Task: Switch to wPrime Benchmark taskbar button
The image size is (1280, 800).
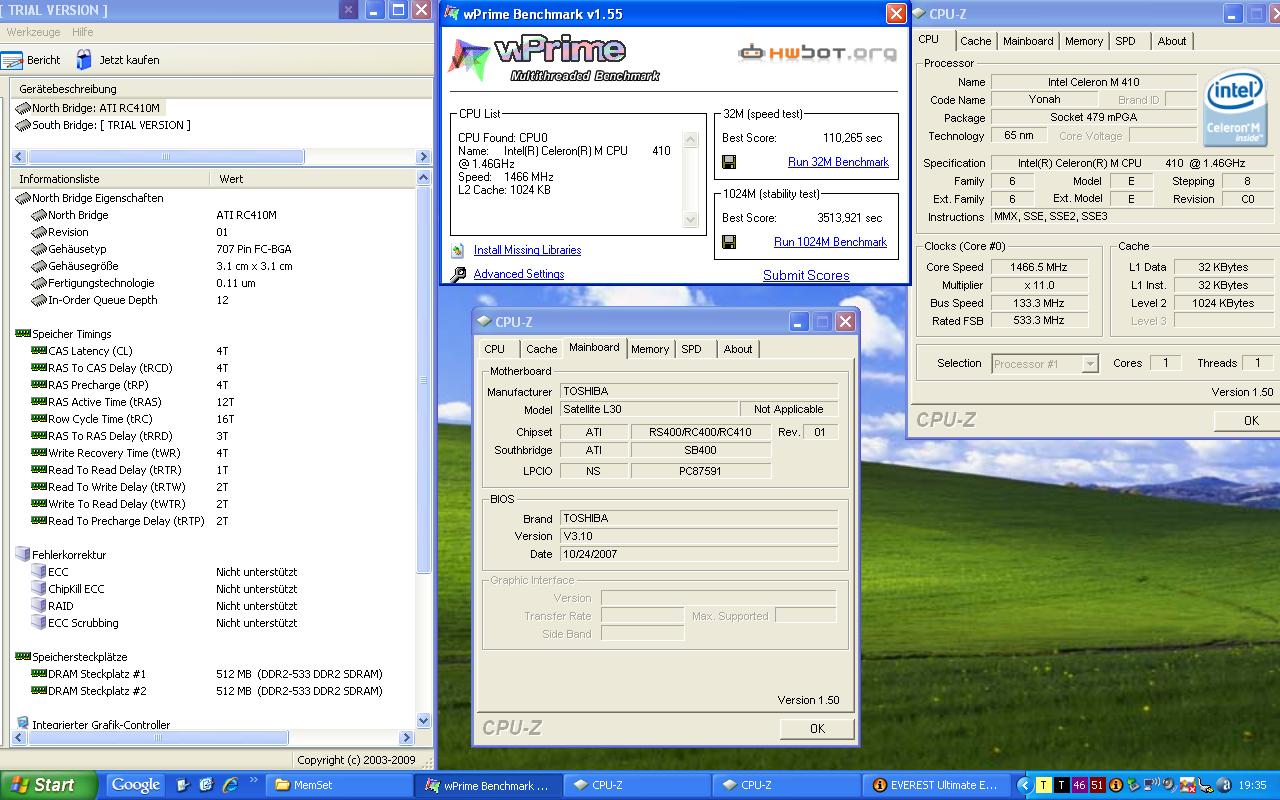Action: [489, 785]
